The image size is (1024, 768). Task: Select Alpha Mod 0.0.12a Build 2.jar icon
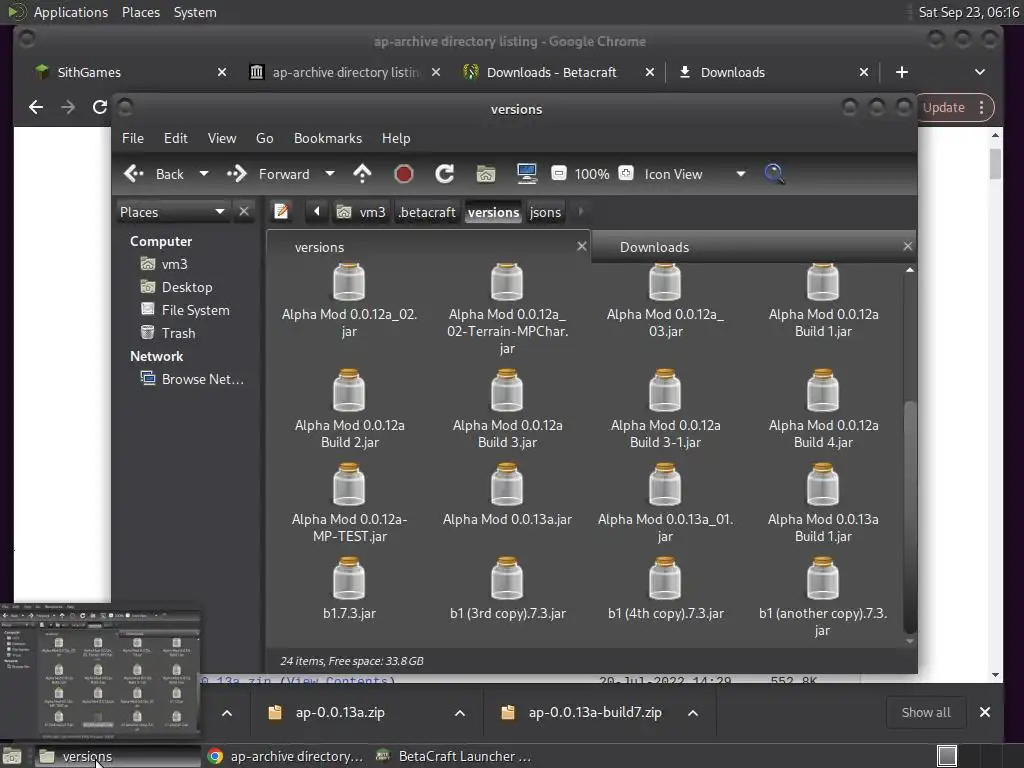tap(349, 390)
